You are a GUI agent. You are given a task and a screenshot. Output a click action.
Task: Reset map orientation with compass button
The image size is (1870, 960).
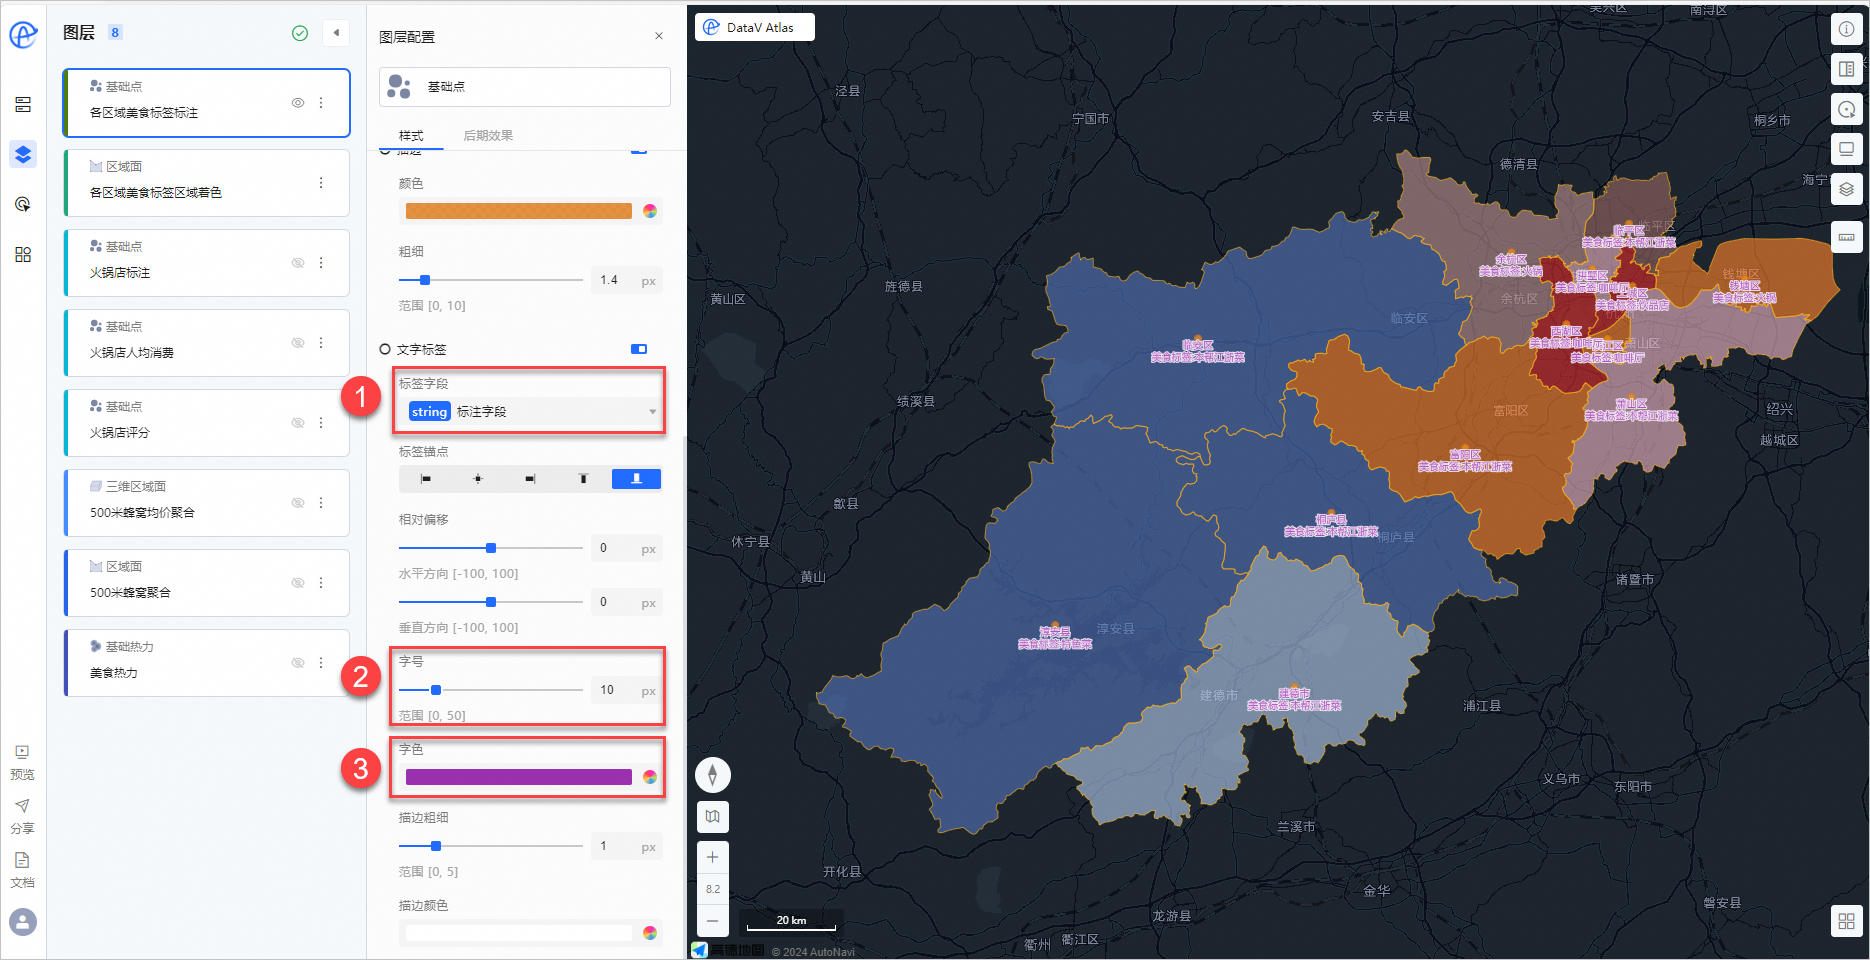[712, 775]
